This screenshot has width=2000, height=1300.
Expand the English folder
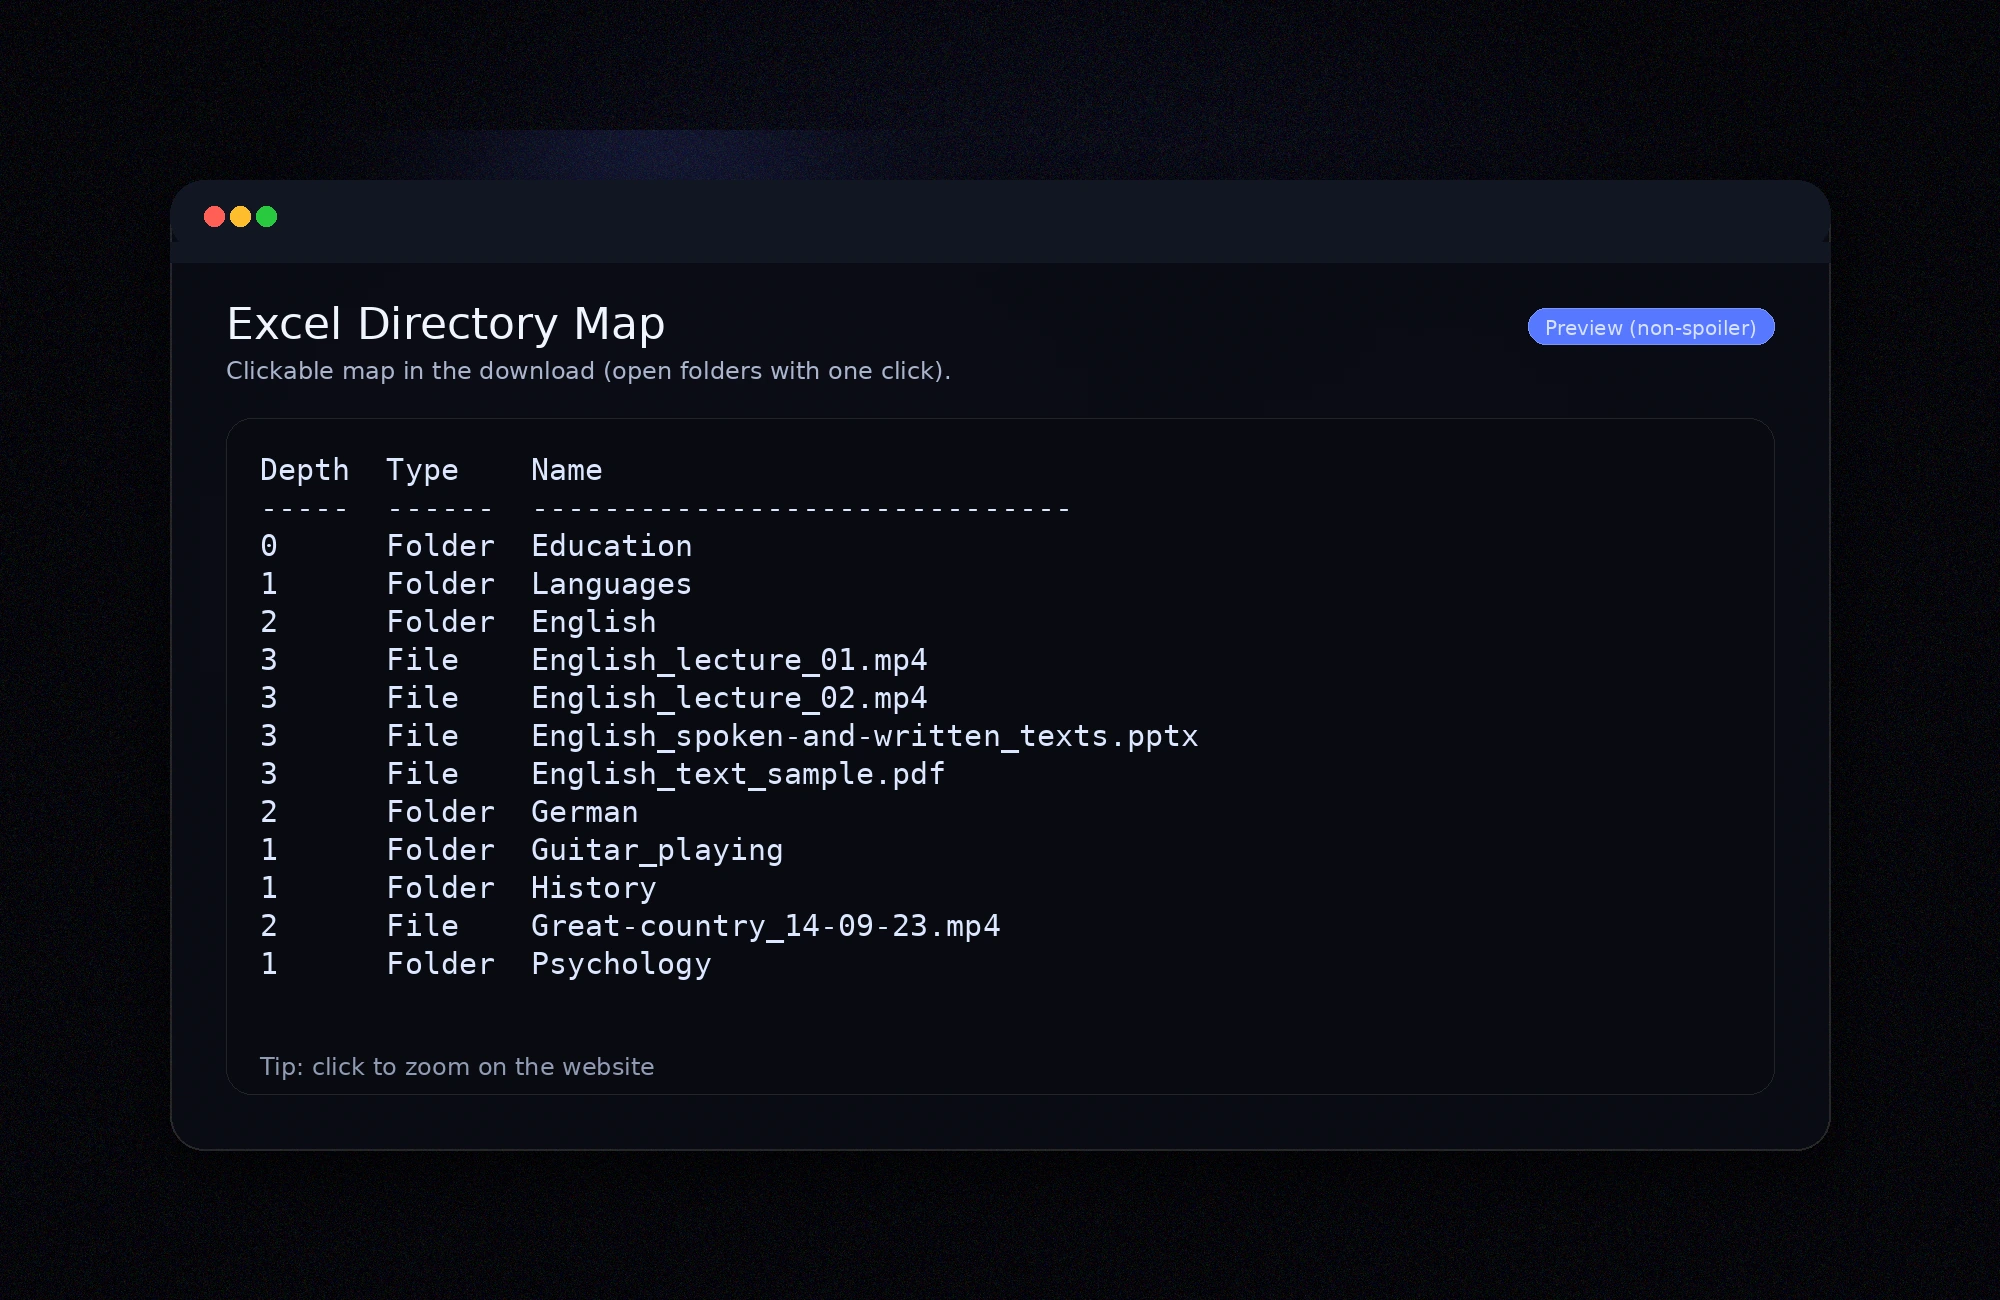pyautogui.click(x=592, y=622)
